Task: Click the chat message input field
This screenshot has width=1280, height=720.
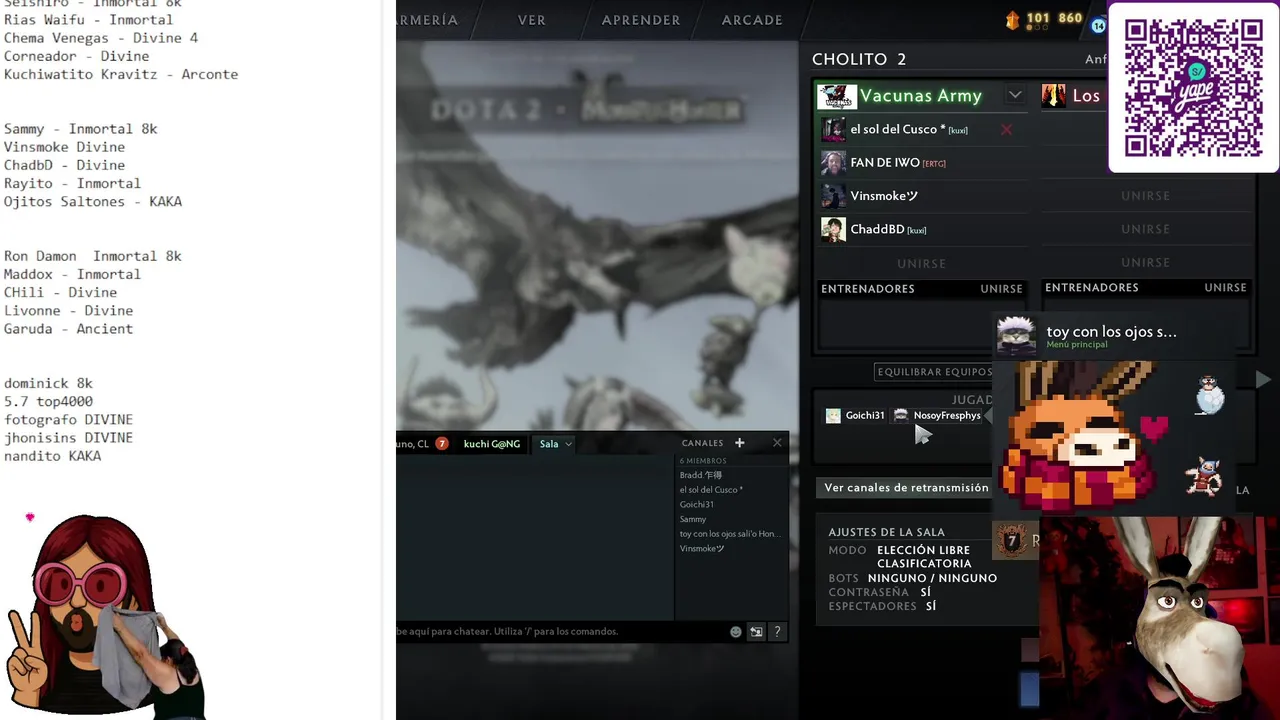Action: click(560, 631)
